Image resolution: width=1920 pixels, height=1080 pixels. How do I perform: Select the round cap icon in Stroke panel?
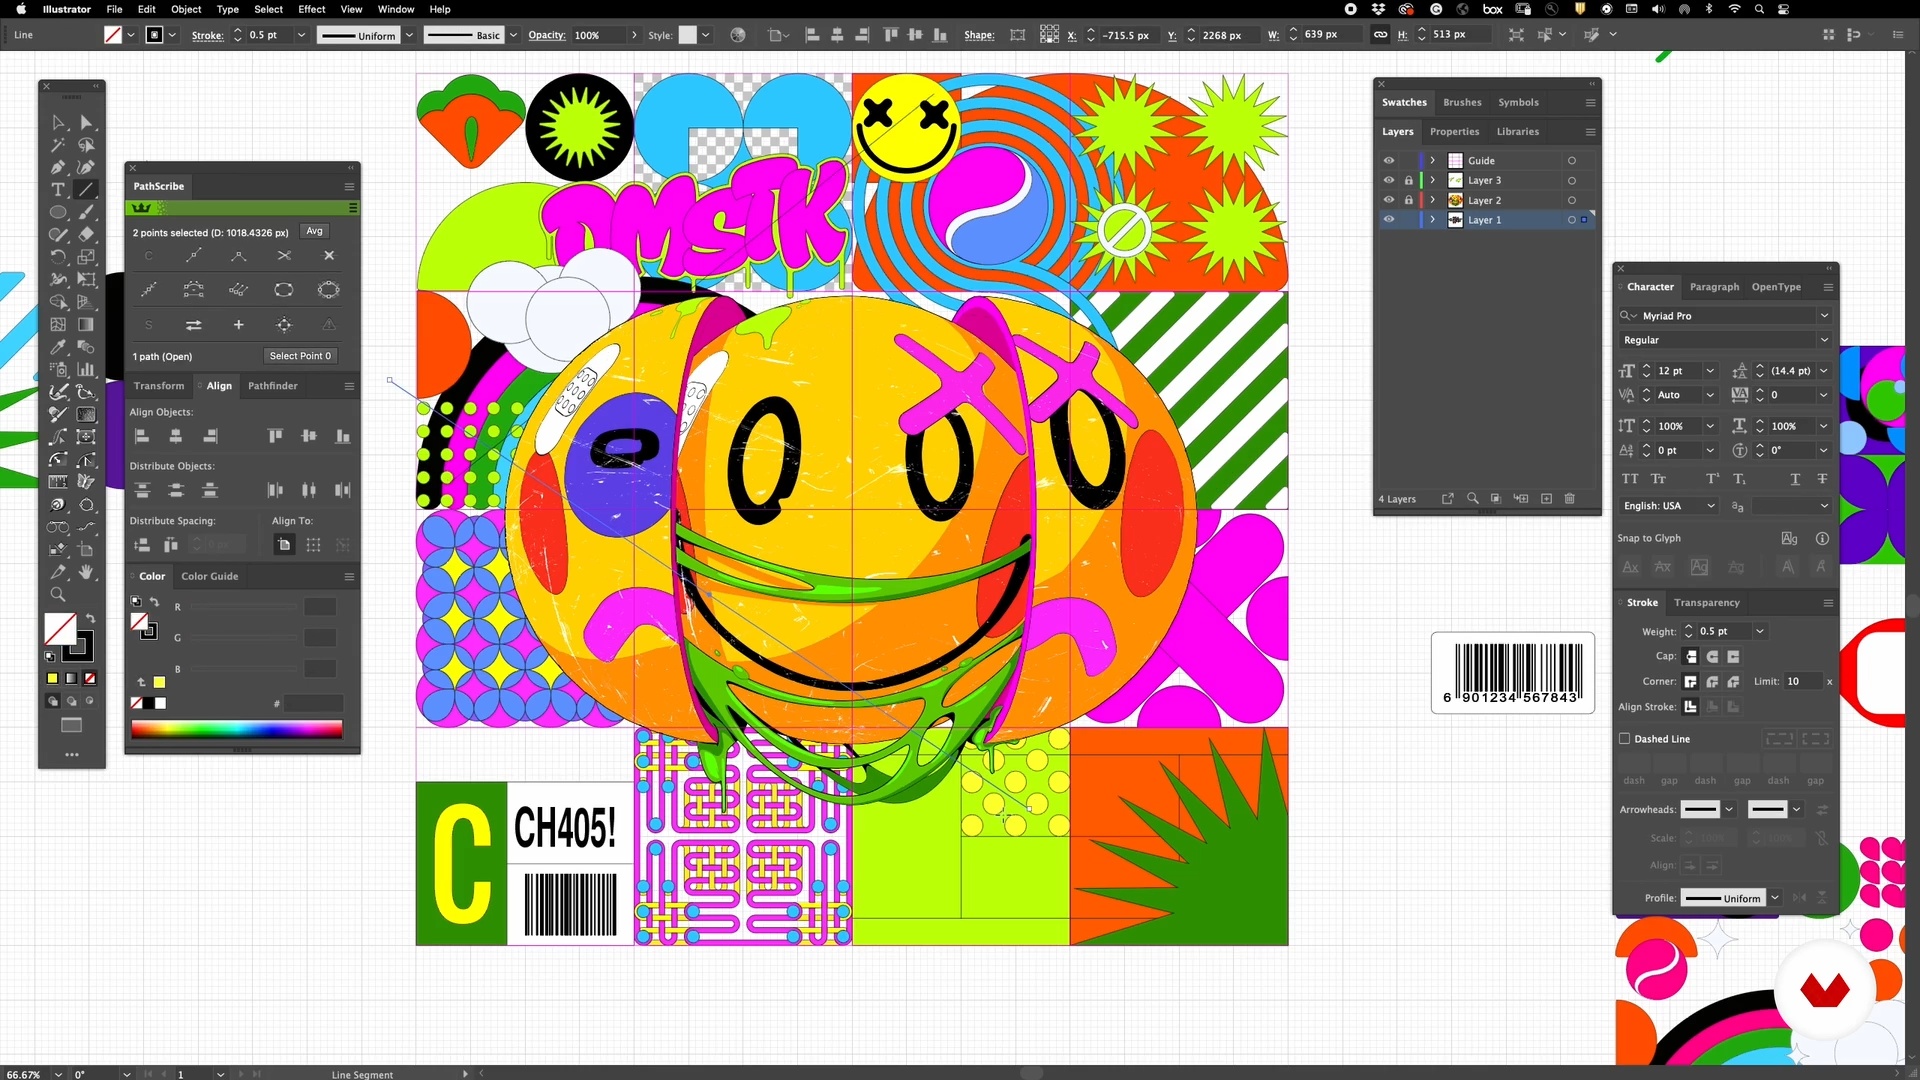pos(1712,657)
